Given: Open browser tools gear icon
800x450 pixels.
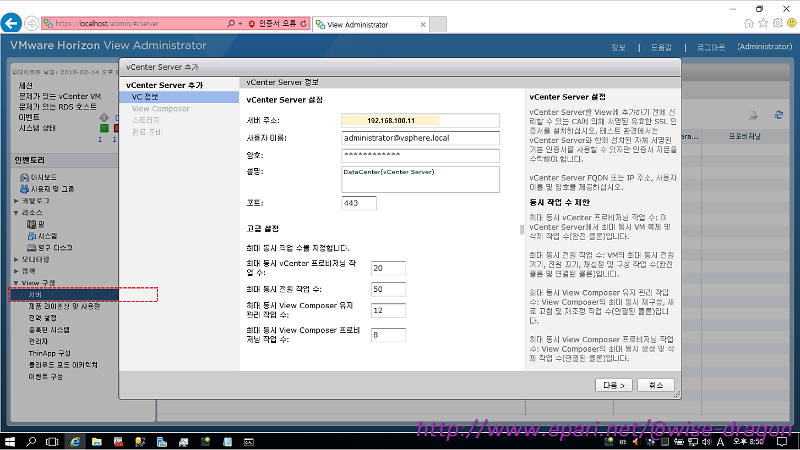Looking at the screenshot, I should pyautogui.click(x=777, y=23).
